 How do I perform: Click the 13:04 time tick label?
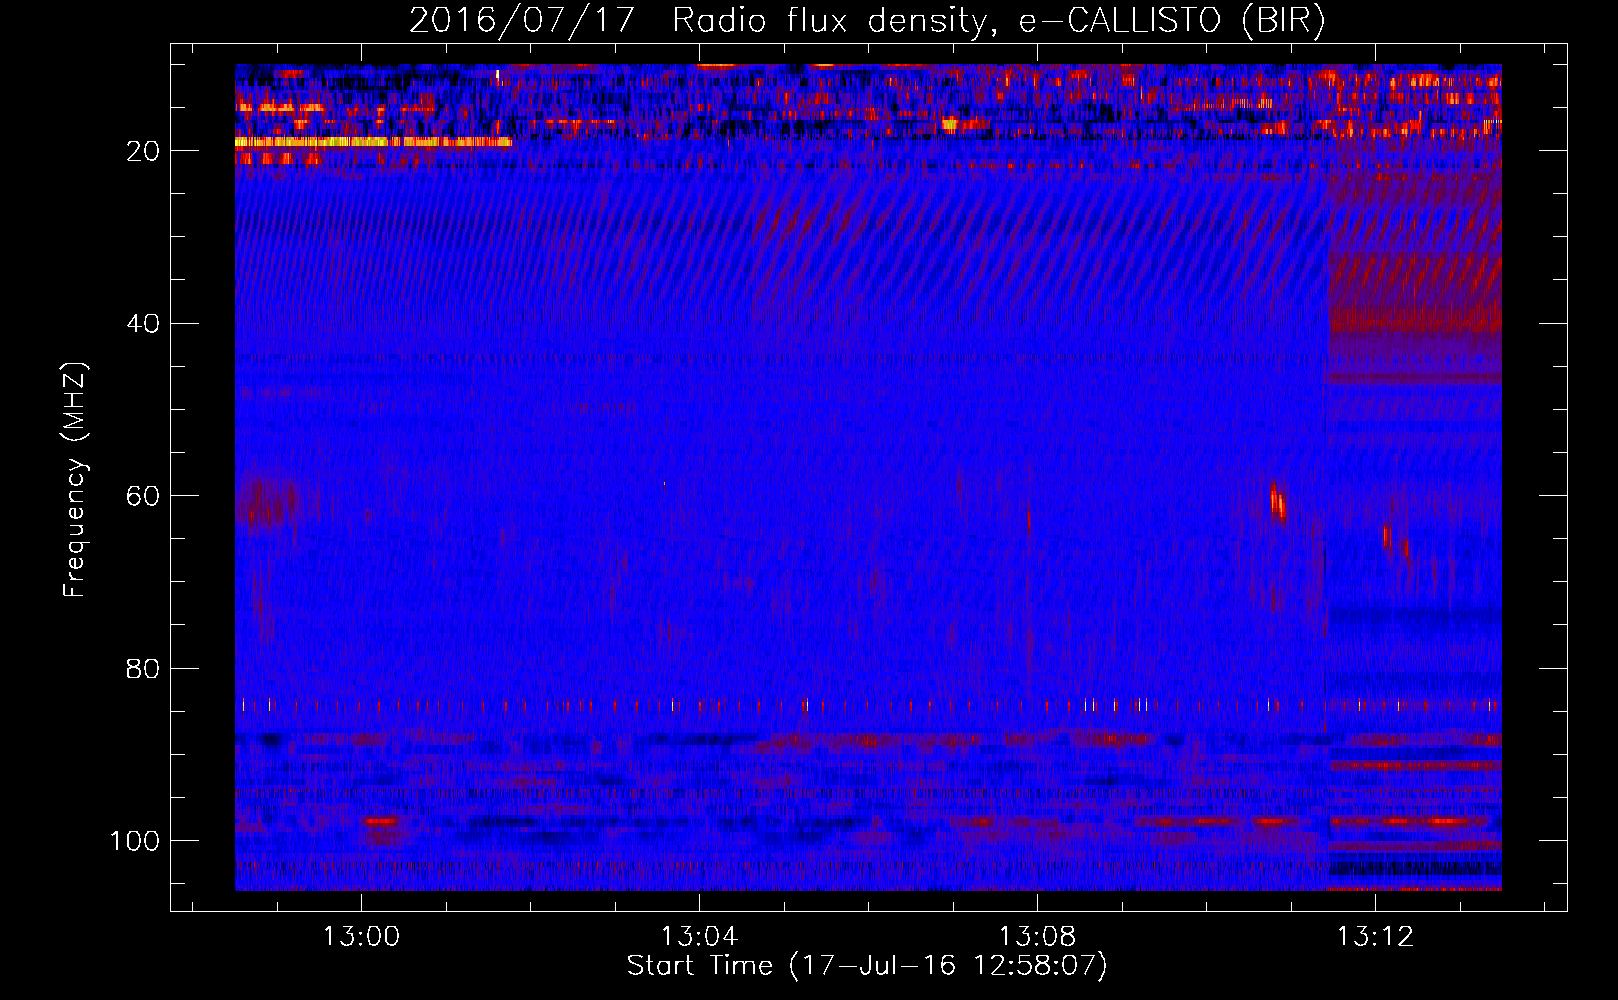pyautogui.click(x=699, y=936)
